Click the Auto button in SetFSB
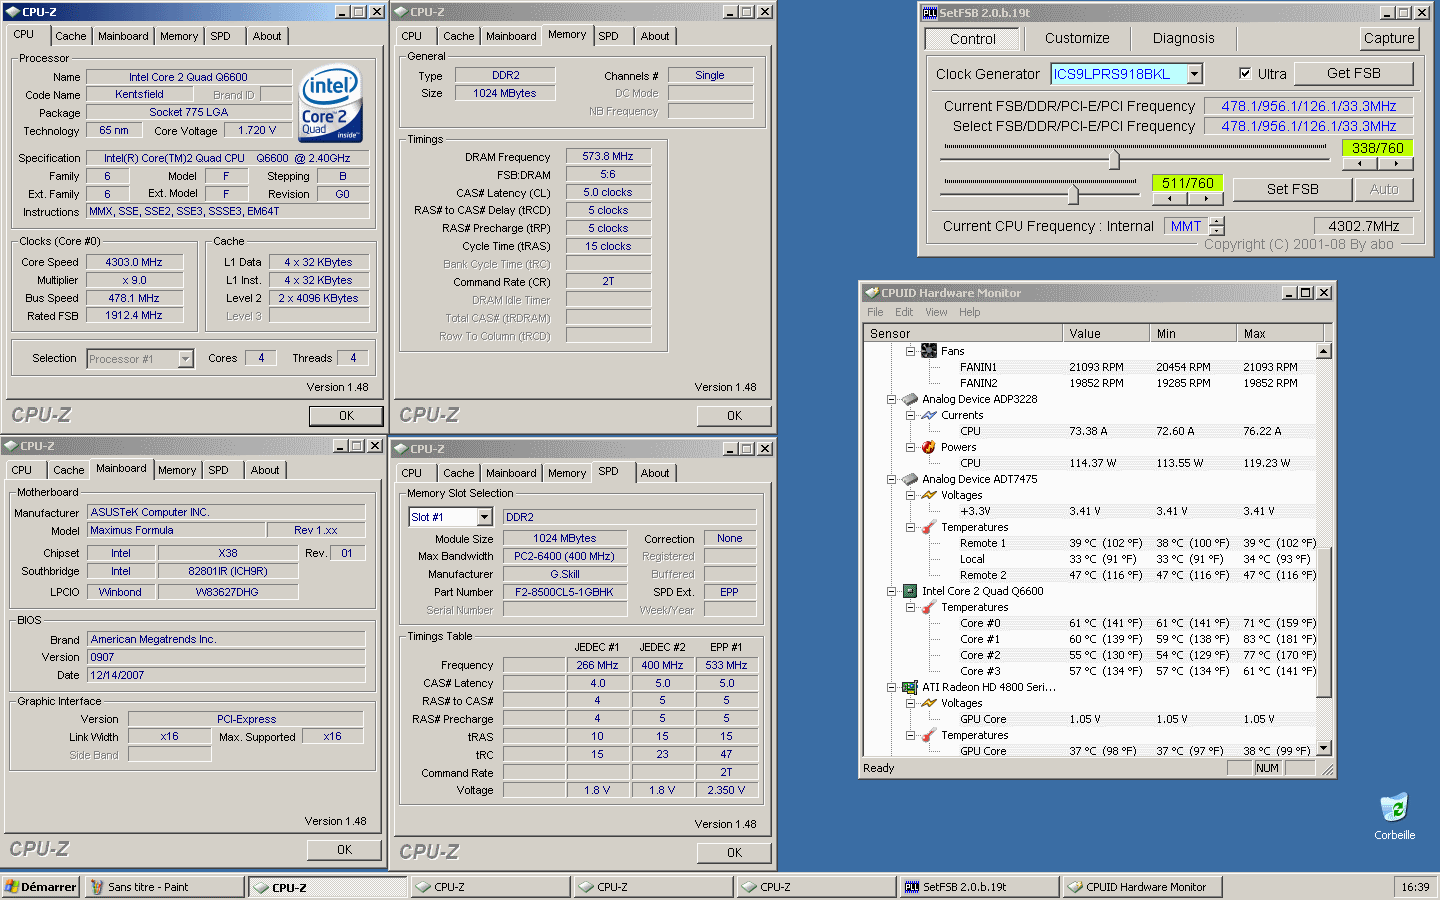1440x900 pixels. [1384, 189]
